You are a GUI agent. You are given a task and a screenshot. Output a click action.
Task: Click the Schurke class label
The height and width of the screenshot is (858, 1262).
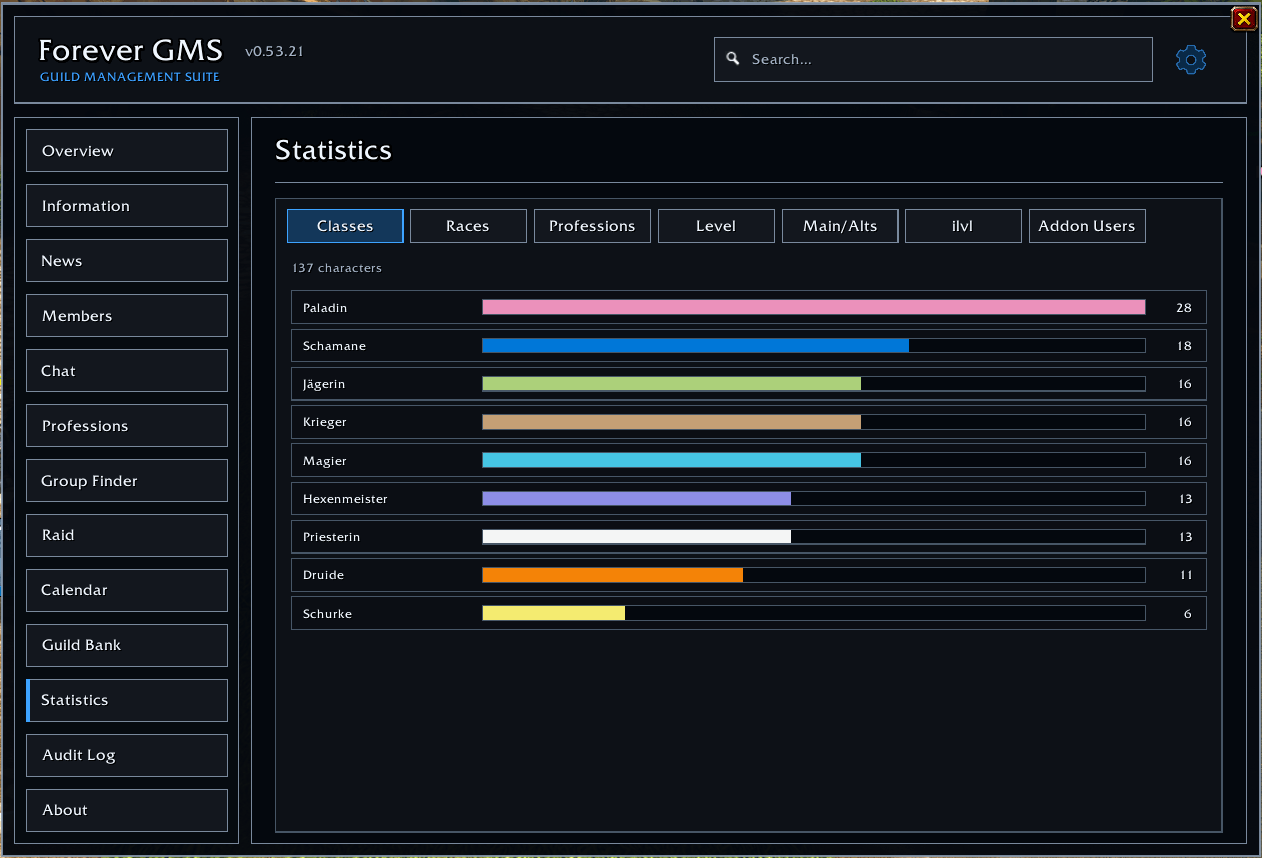327,614
